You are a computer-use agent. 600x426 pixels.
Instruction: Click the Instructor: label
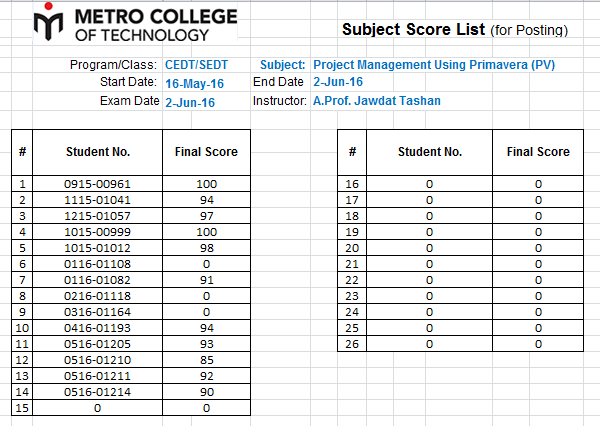280,101
